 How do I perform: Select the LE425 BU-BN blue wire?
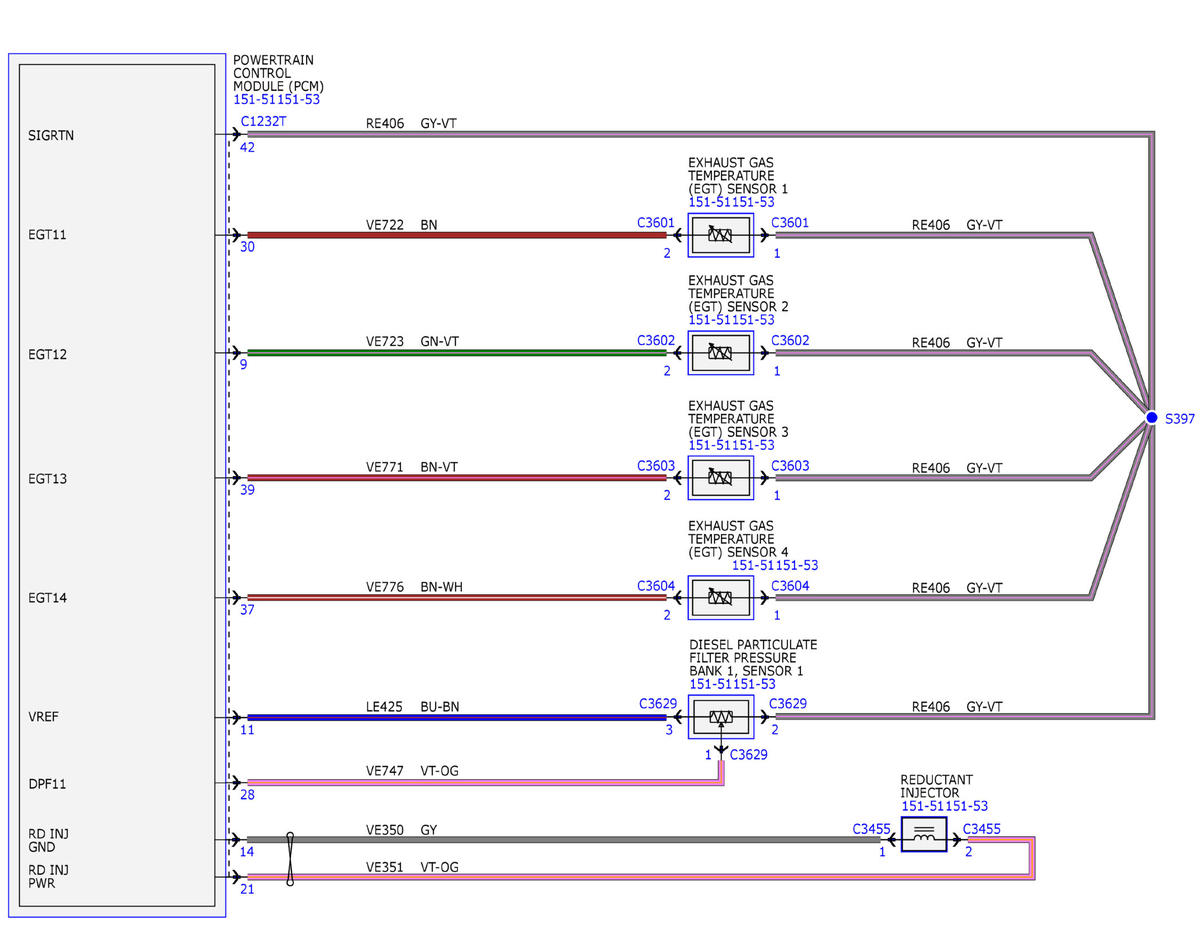coord(457,717)
